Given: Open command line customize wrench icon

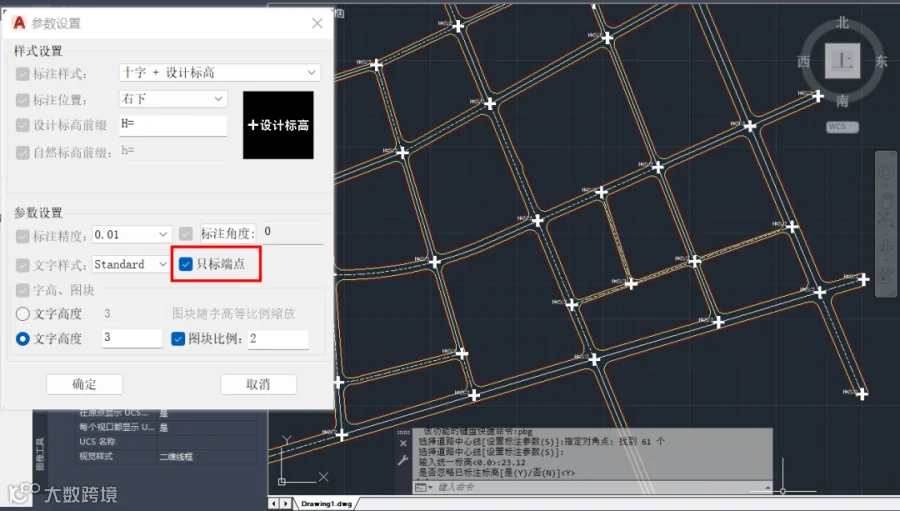Looking at the screenshot, I should [403, 460].
